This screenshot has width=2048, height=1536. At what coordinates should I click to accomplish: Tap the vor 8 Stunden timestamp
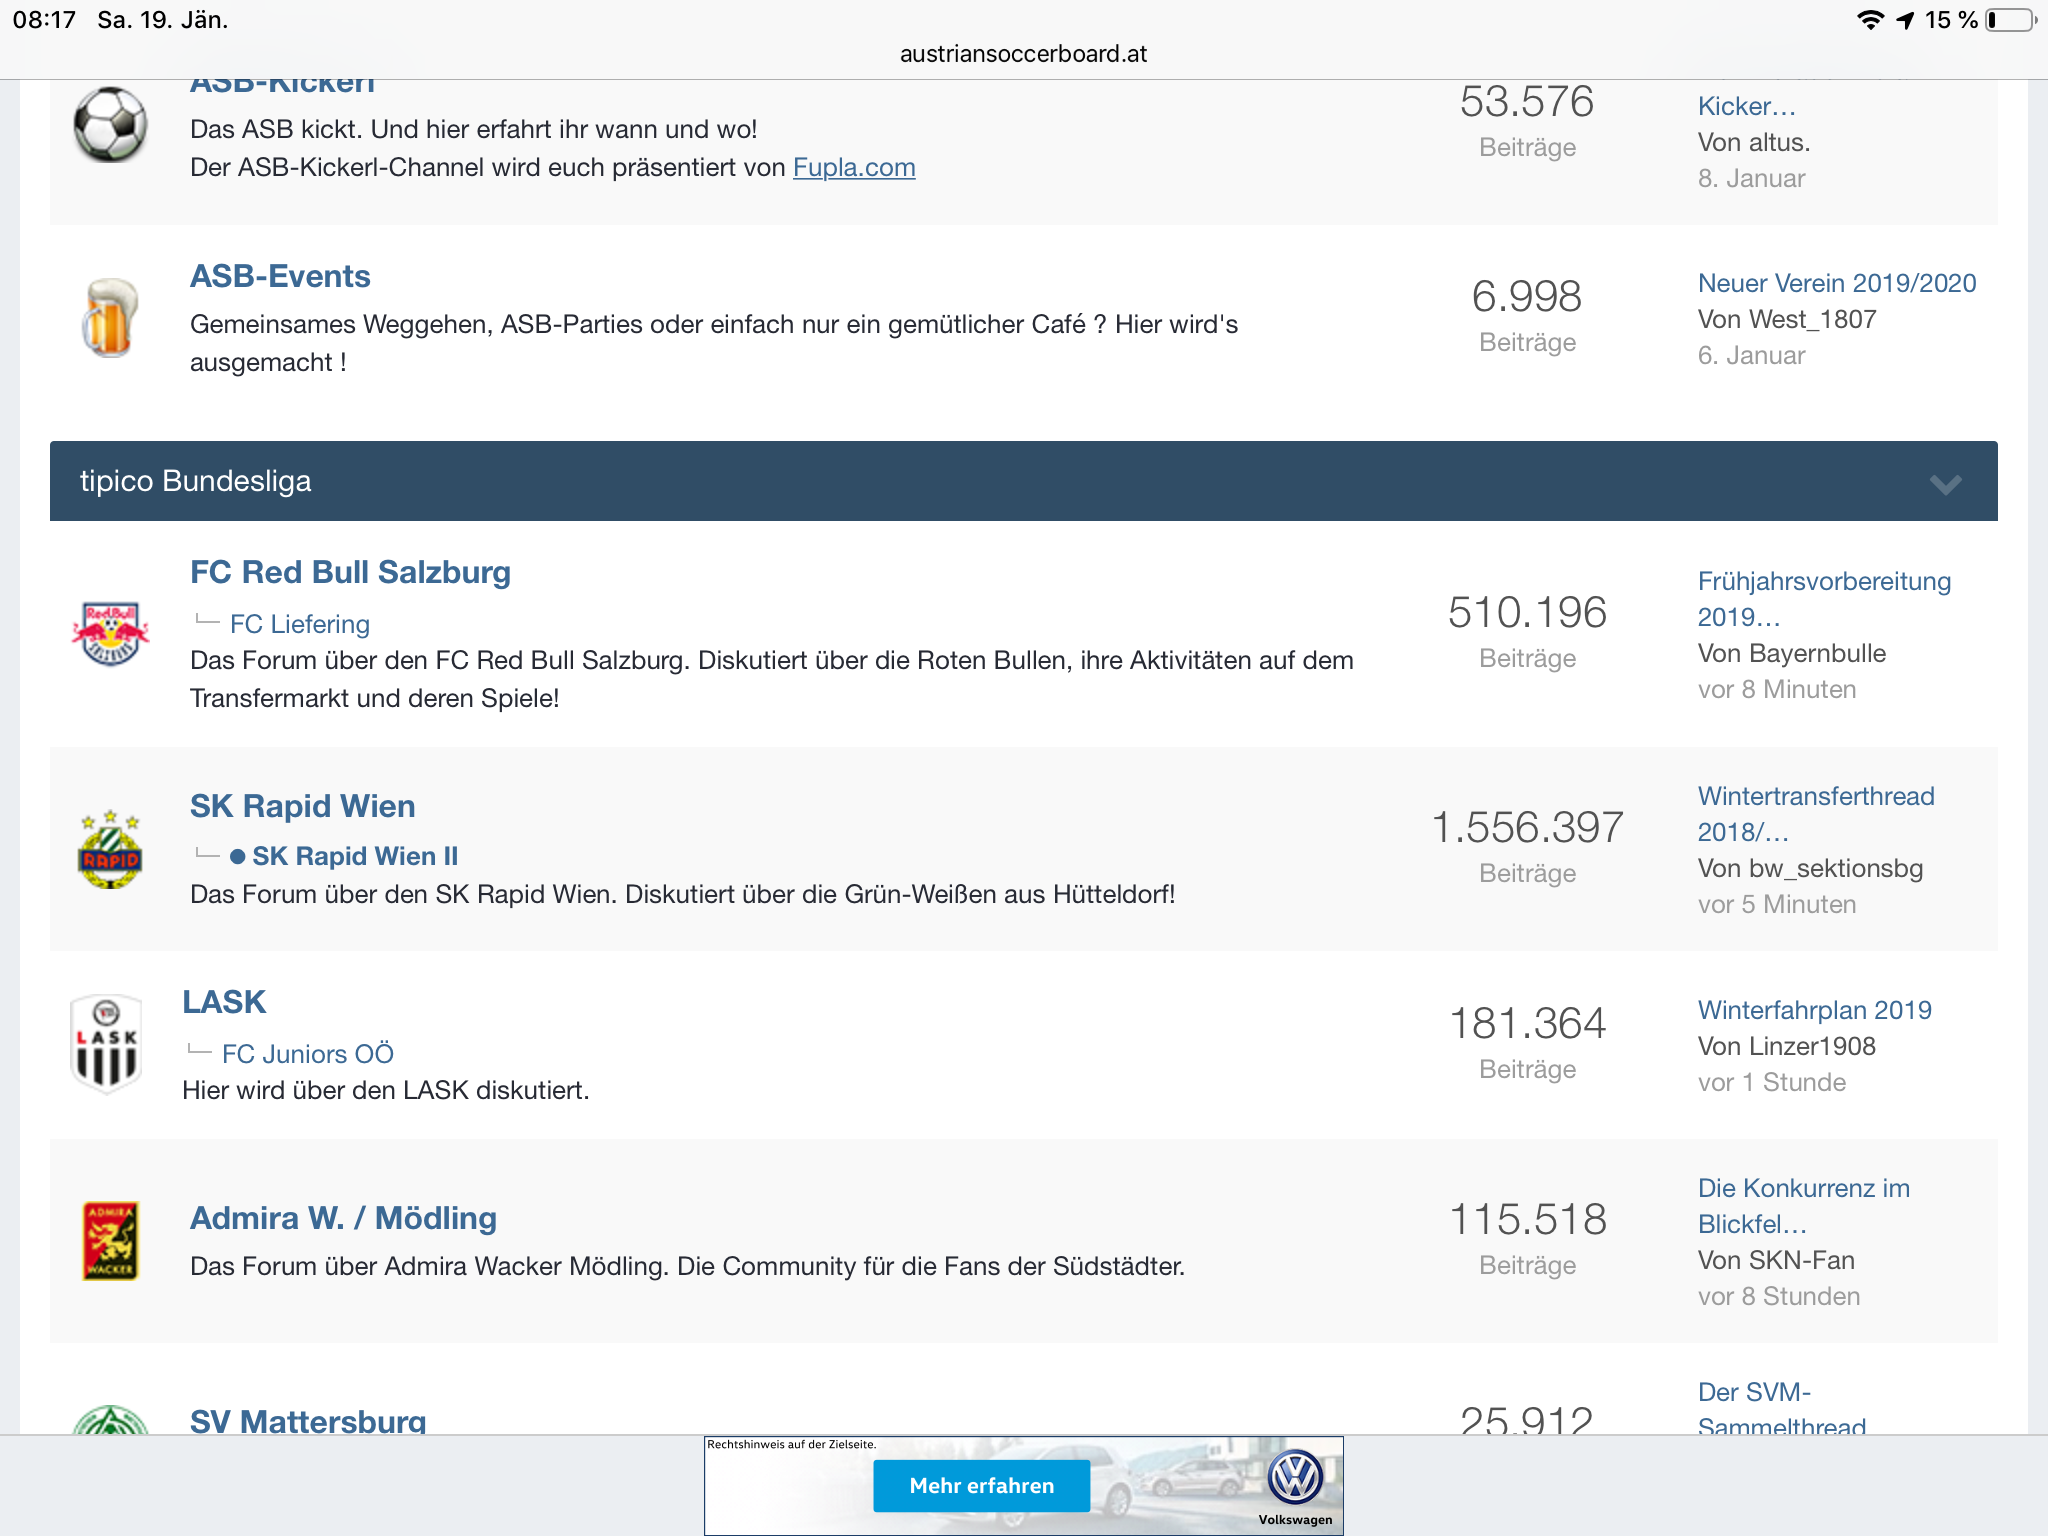1779,1296
